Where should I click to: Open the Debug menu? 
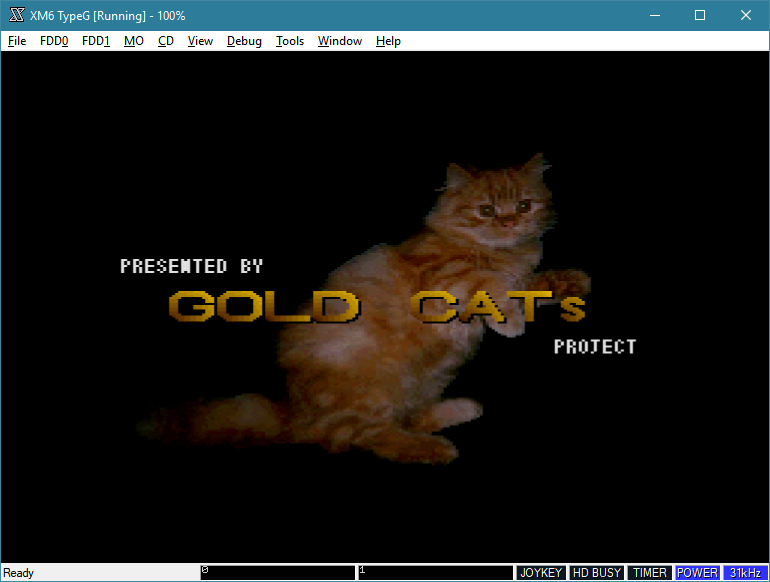tap(244, 41)
